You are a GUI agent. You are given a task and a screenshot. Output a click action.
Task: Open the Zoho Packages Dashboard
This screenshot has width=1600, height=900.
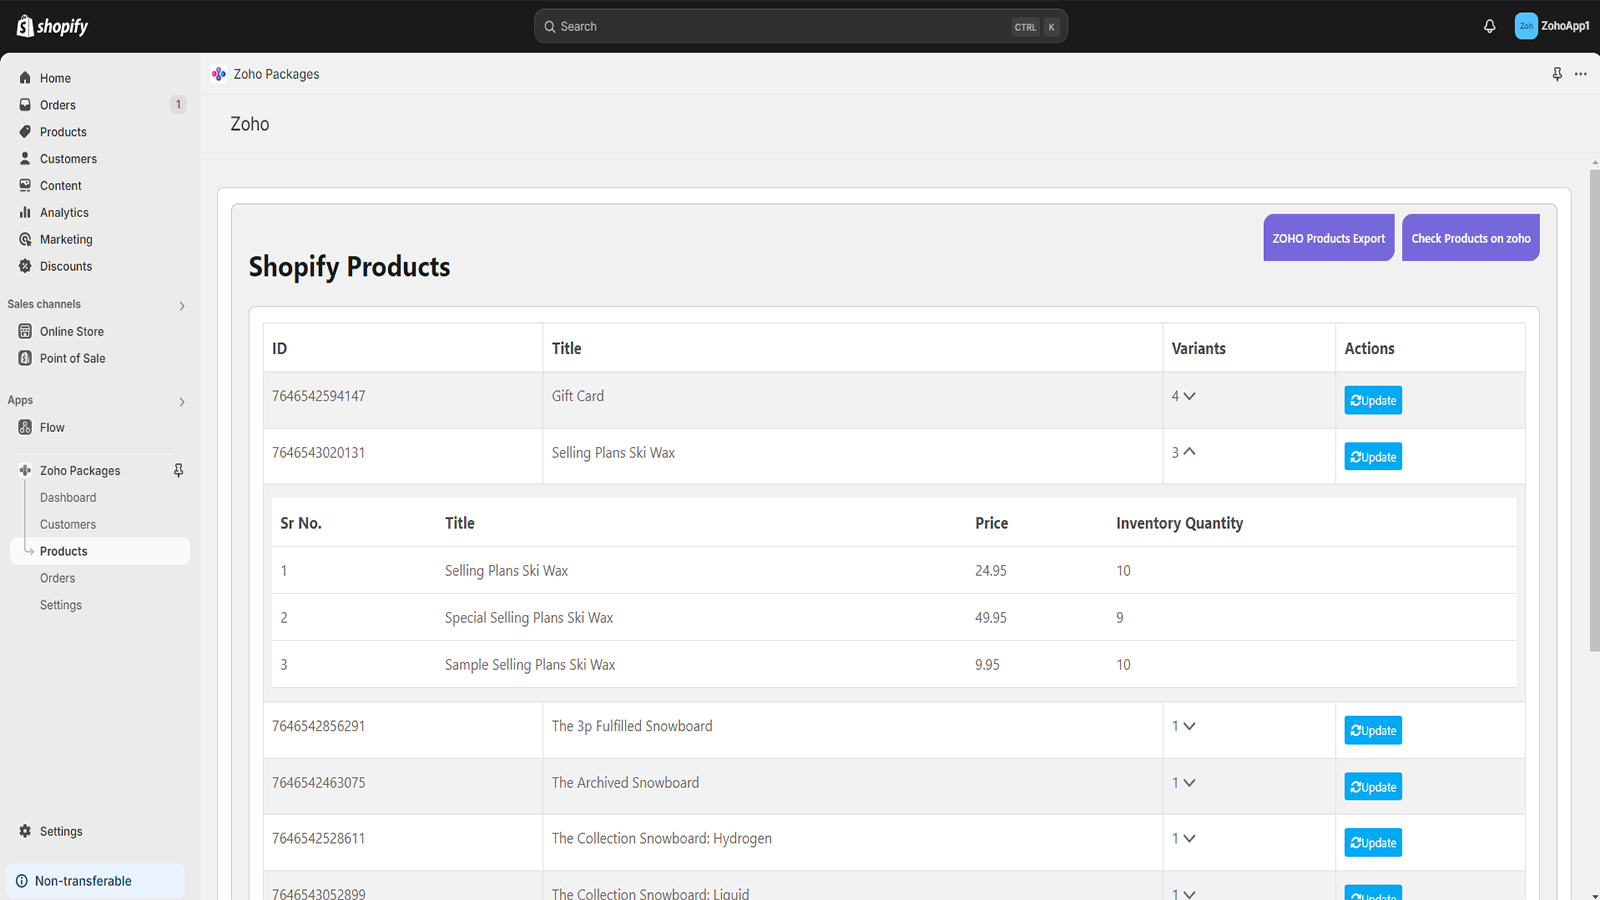67,497
